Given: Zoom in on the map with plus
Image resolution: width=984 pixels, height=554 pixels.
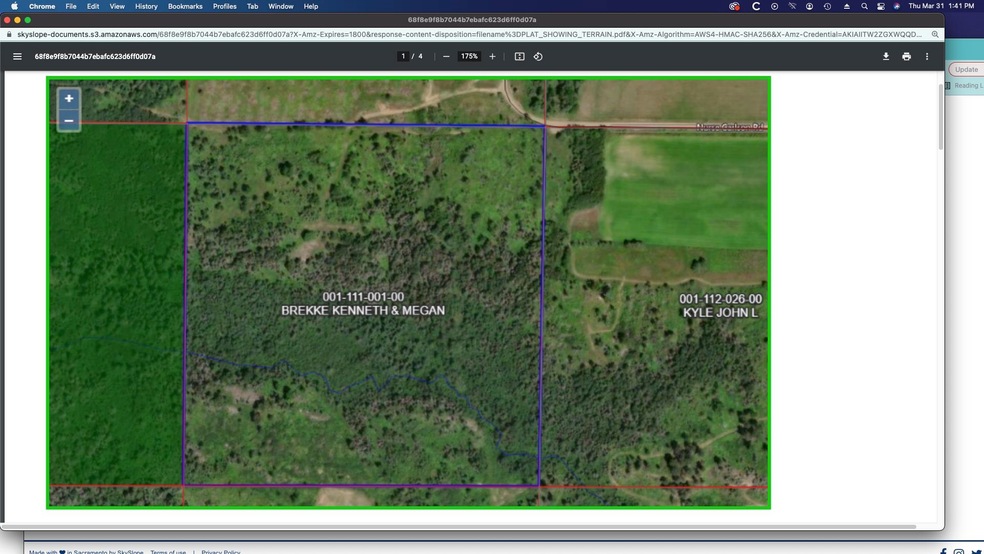Looking at the screenshot, I should (69, 99).
